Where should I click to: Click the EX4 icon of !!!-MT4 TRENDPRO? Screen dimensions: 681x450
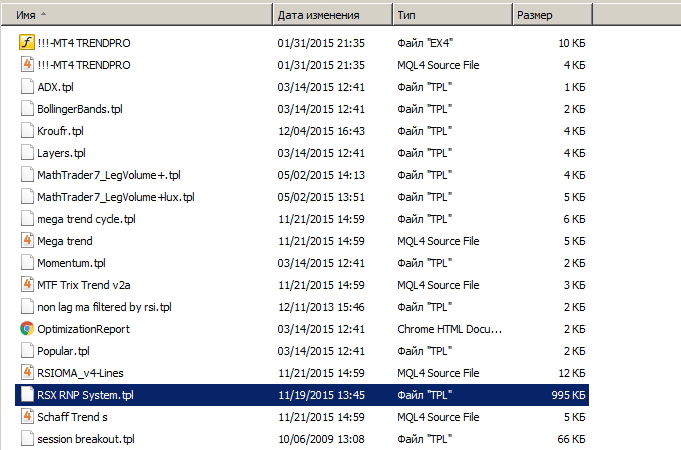click(x=27, y=43)
